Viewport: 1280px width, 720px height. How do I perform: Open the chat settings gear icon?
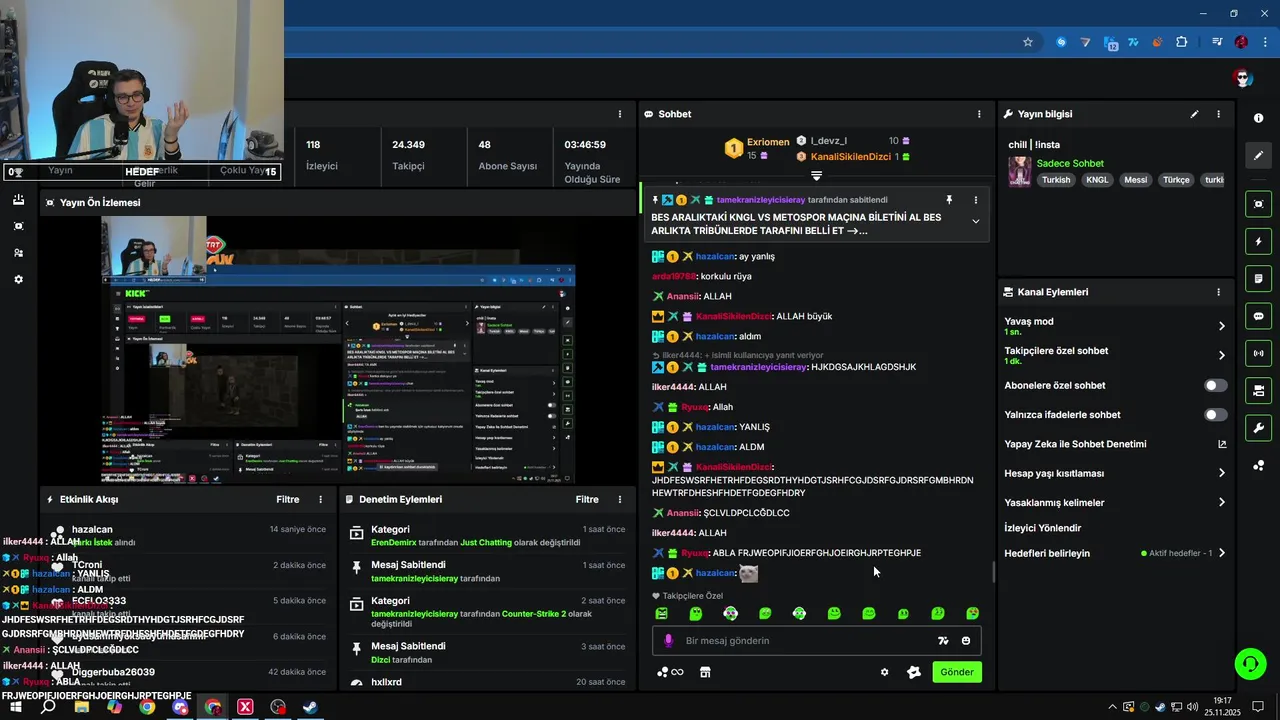(884, 672)
